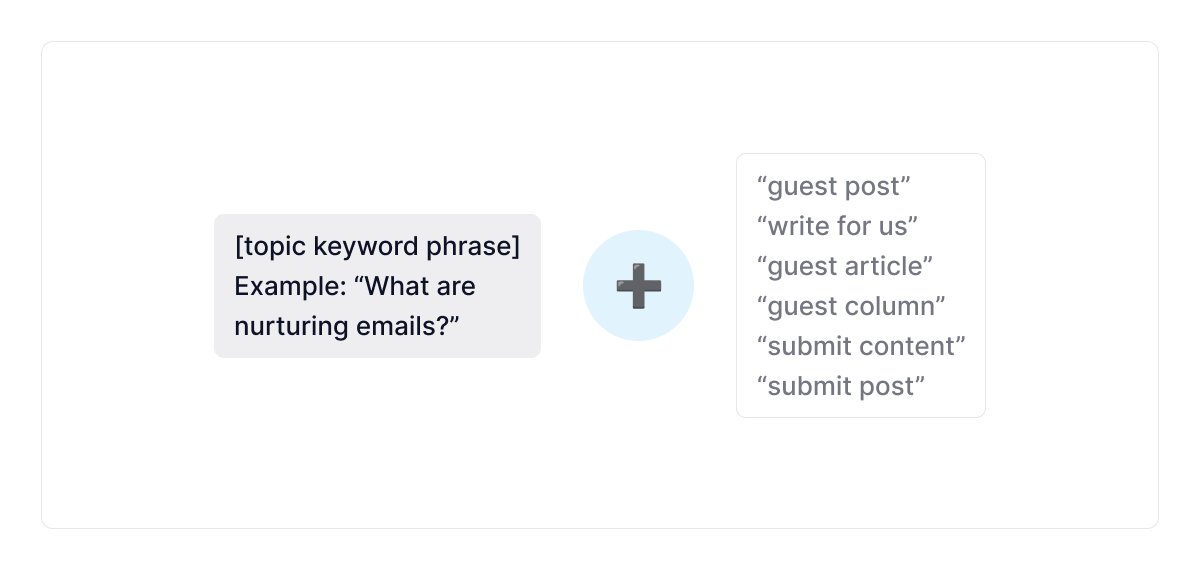Click the word “write” in the list
This screenshot has width=1200, height=570.
(797, 226)
